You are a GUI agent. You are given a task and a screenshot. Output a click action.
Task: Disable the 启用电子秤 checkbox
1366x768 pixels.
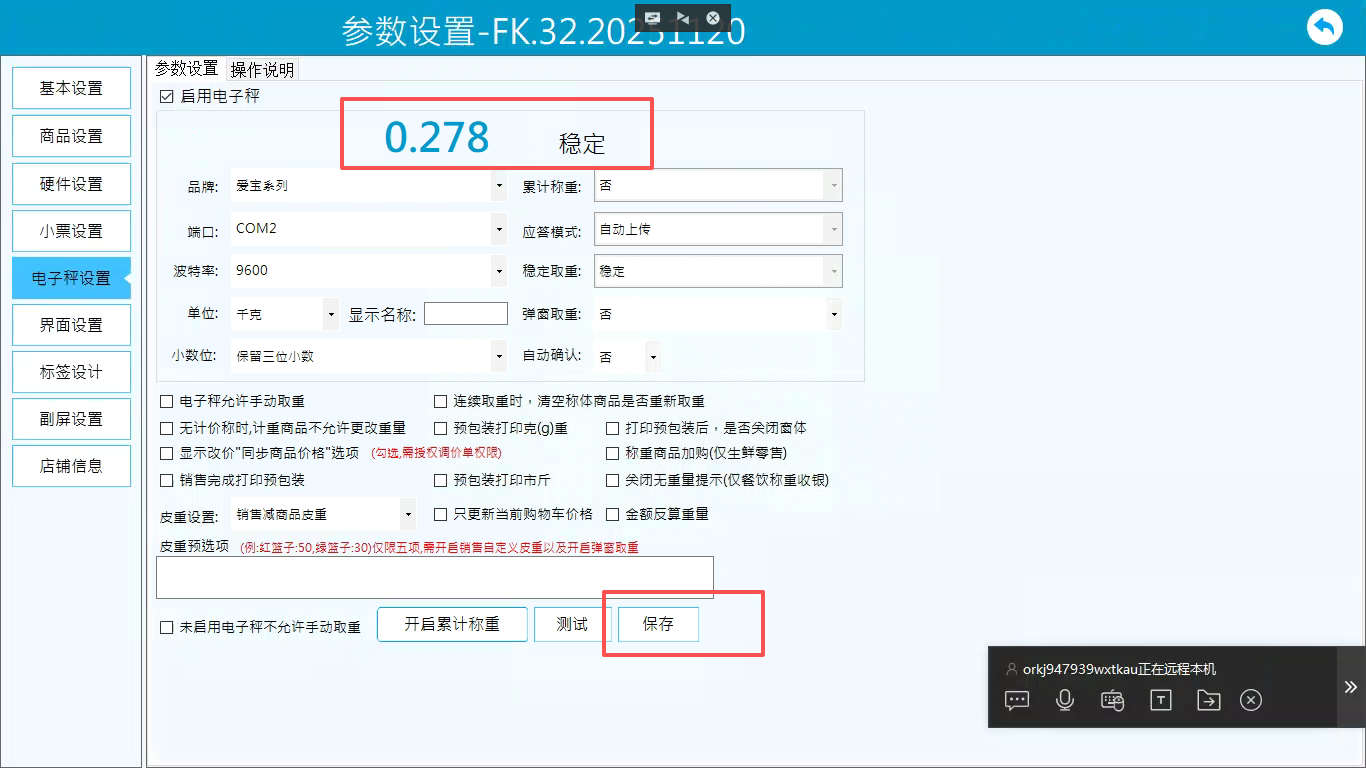(x=167, y=97)
